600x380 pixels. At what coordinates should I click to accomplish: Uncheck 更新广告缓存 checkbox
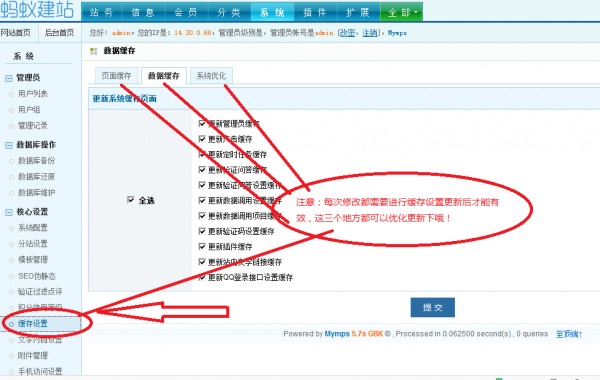202,139
